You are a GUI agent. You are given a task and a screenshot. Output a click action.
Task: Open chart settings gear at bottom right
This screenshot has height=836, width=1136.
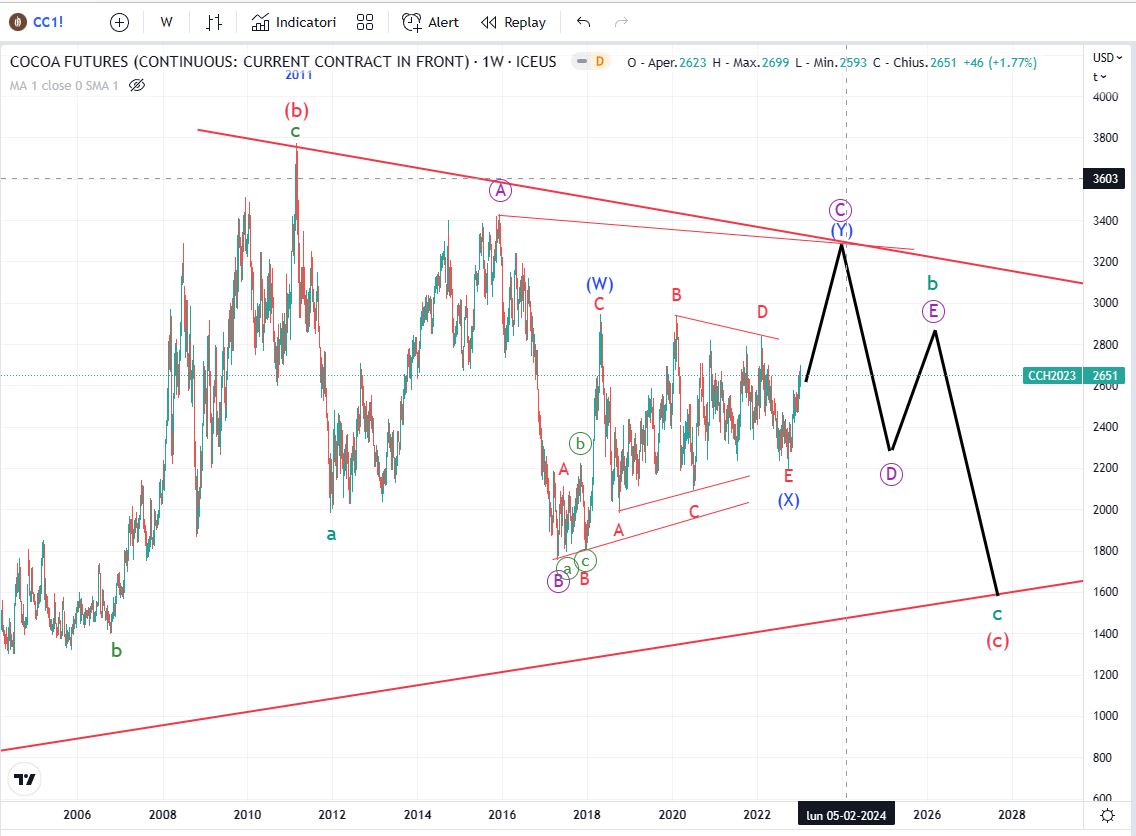(x=1108, y=816)
